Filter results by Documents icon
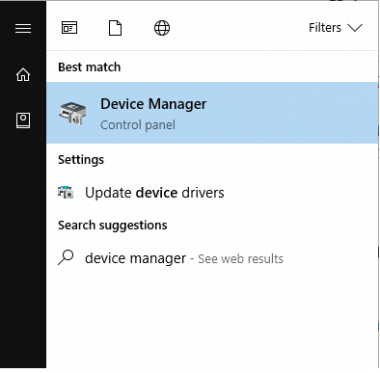380x373 pixels. 115,28
